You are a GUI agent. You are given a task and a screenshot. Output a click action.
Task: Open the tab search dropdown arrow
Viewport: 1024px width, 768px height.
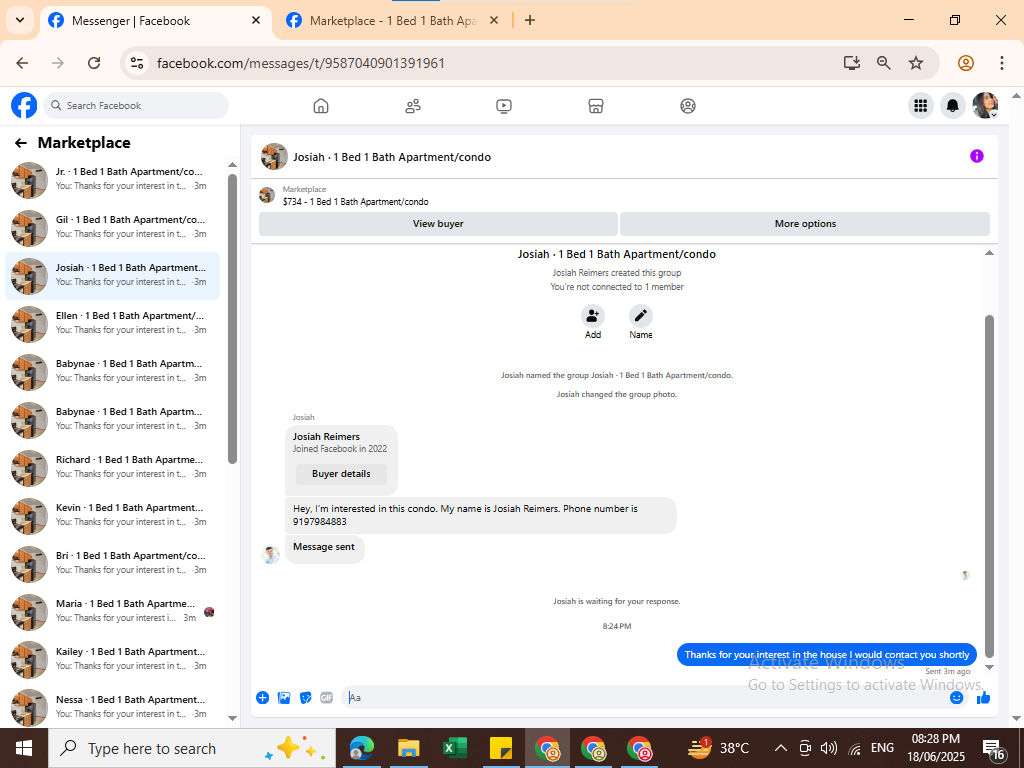[x=20, y=20]
